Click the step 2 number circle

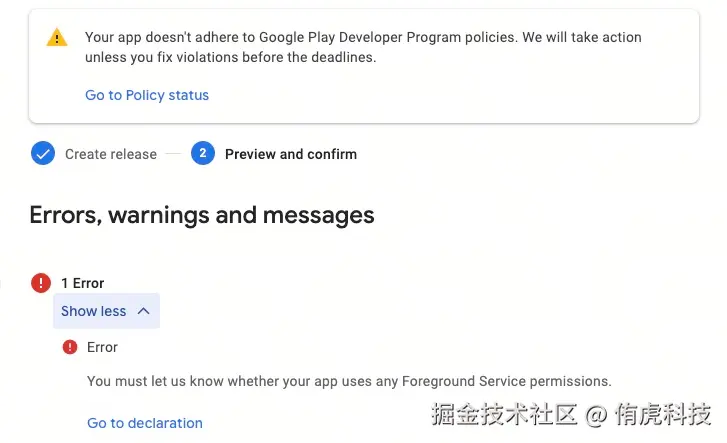tap(203, 154)
